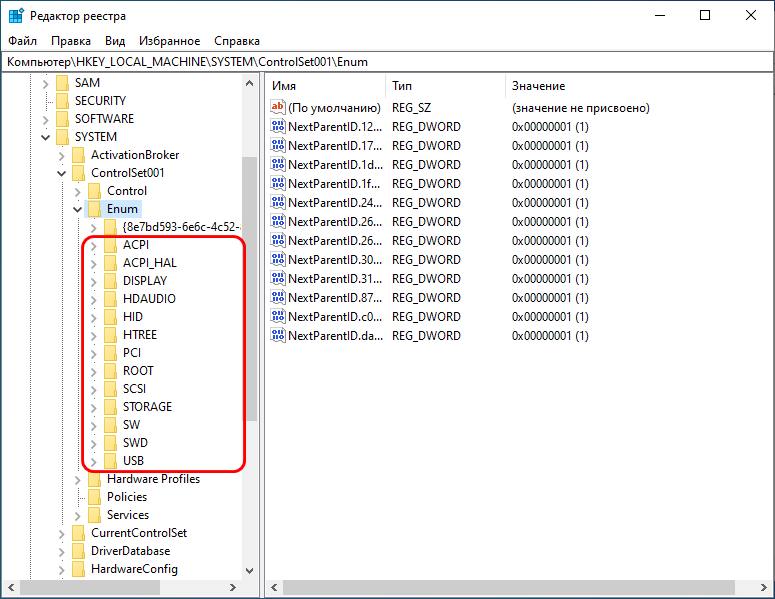Click the registry path address bar
Image resolution: width=775 pixels, height=599 pixels.
point(388,62)
